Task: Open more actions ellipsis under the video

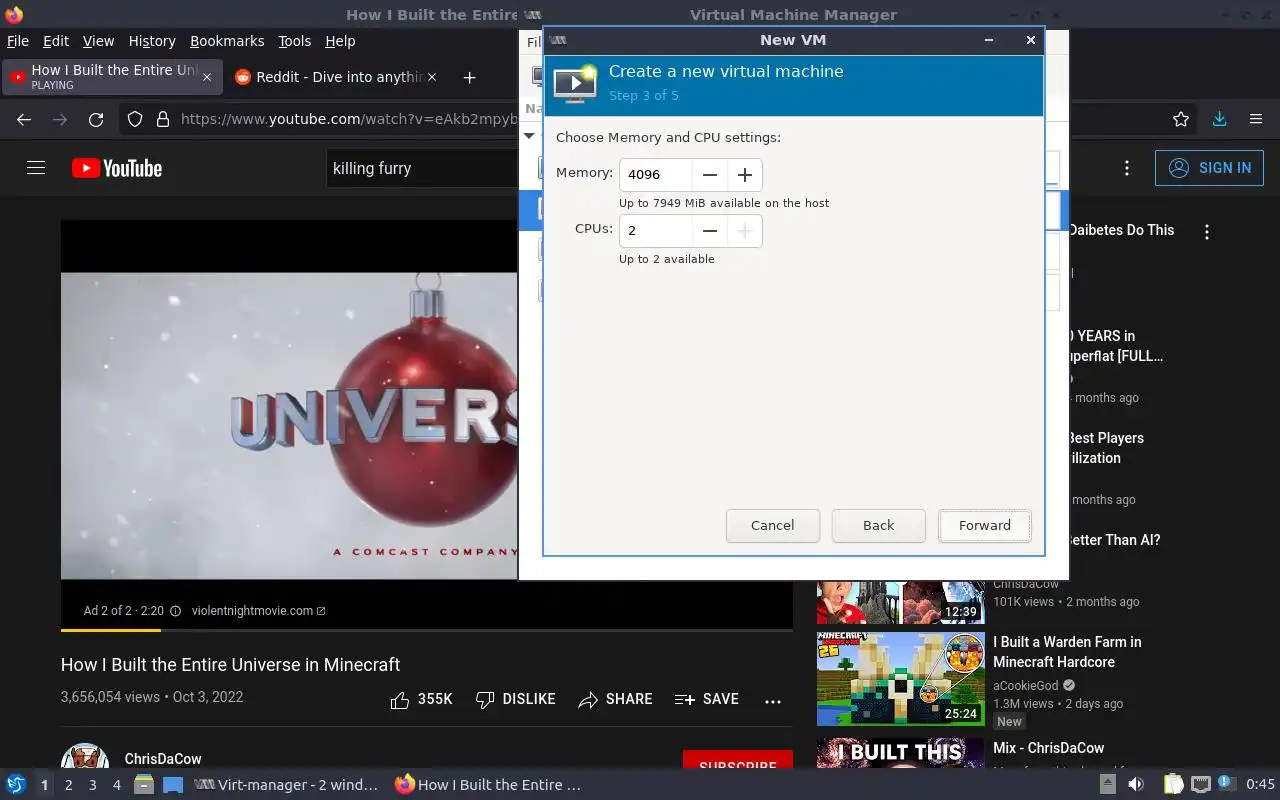Action: 773,701
